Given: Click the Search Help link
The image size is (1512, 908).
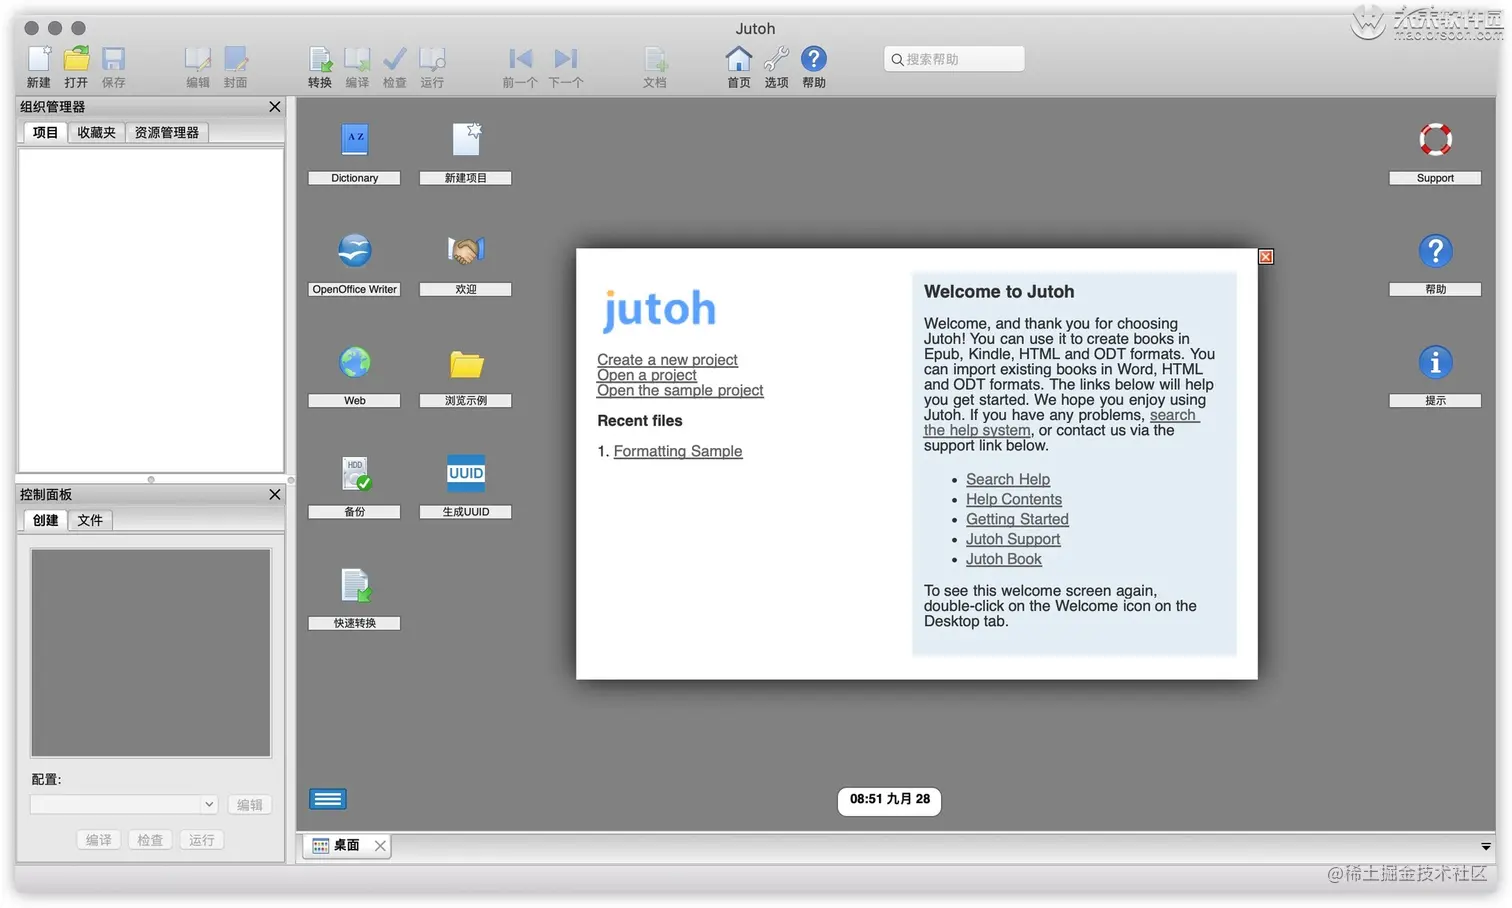Looking at the screenshot, I should pyautogui.click(x=1008, y=479).
